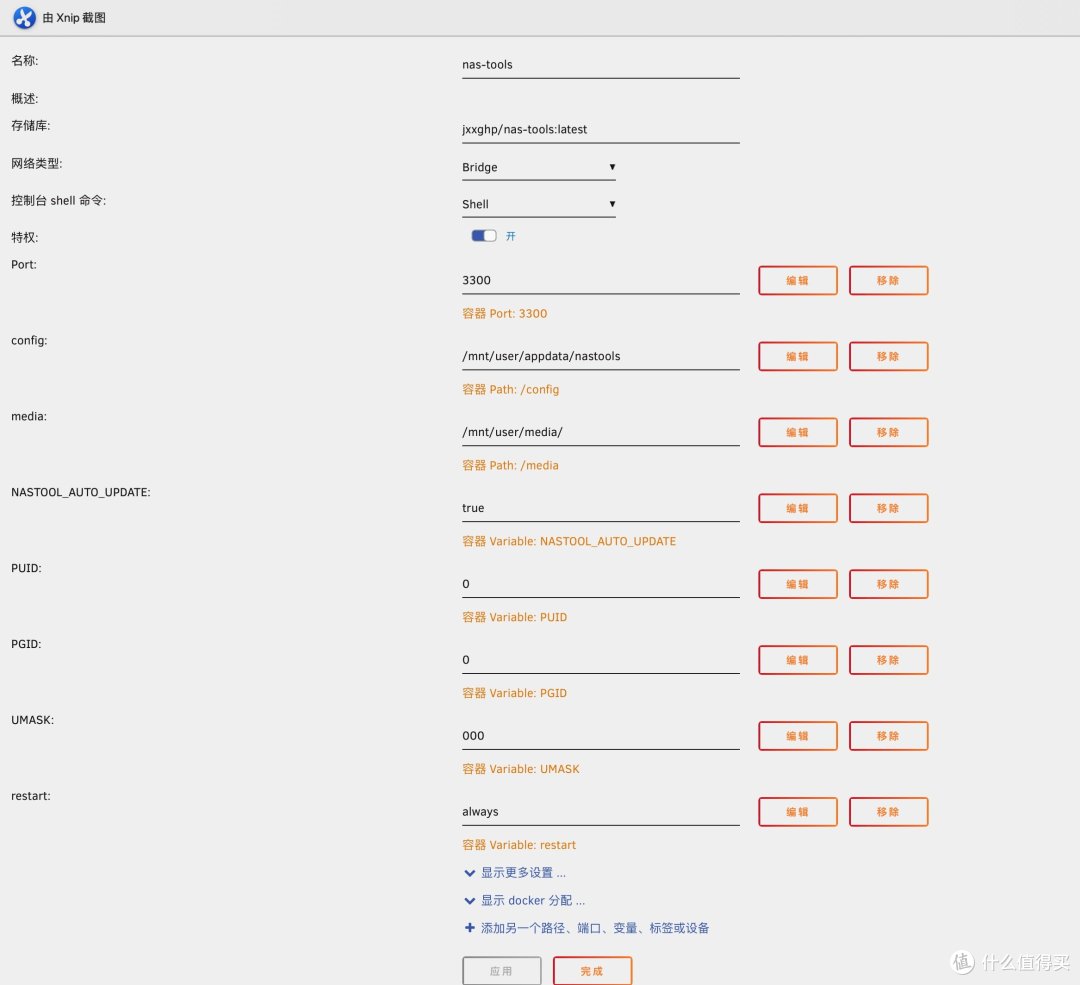This screenshot has height=985, width=1080.
Task: Remove the Port 3300 entry
Action: click(888, 280)
